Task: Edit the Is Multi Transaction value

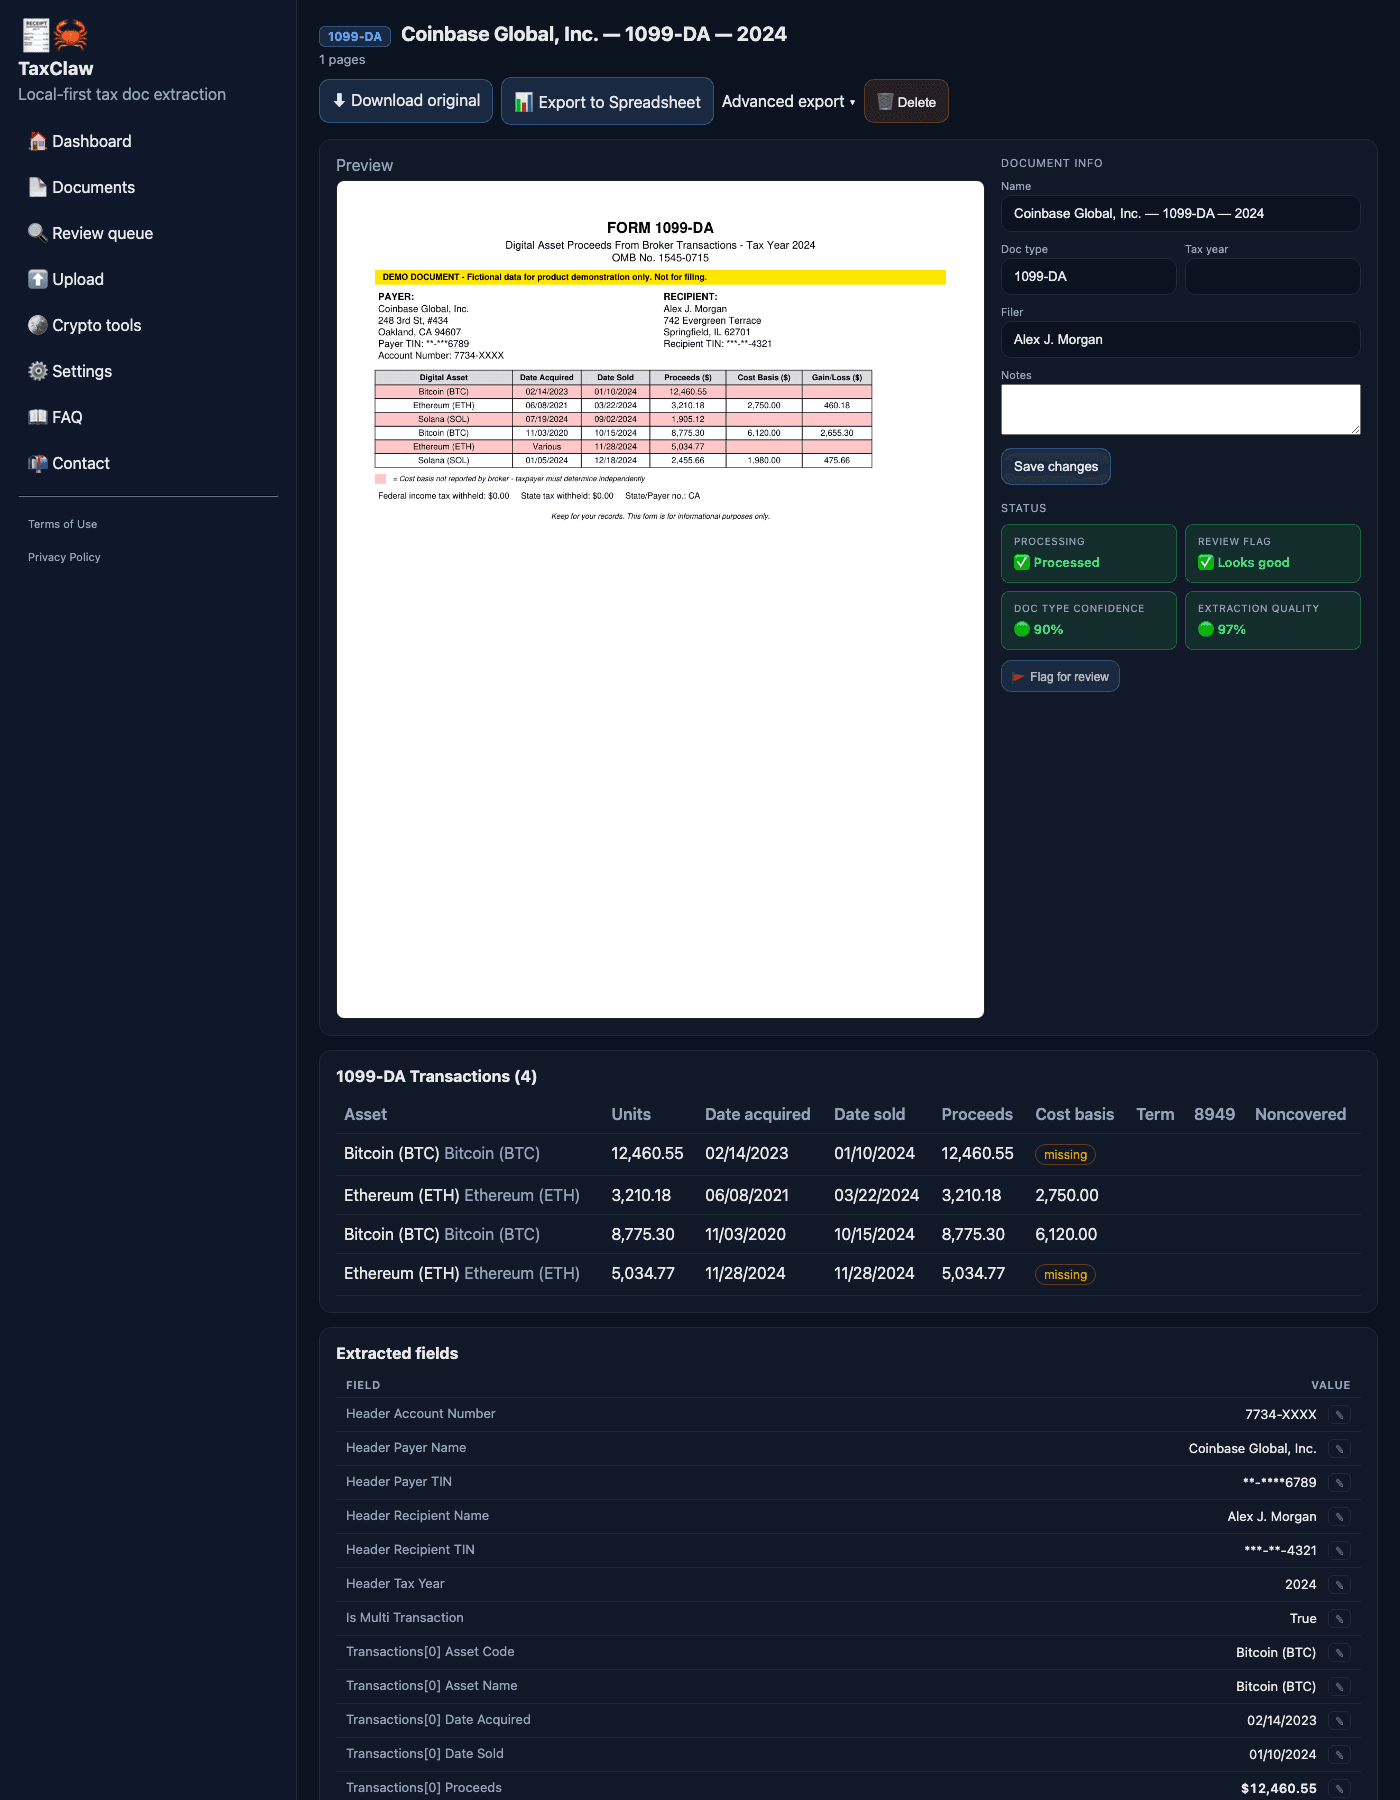Action: [x=1340, y=1618]
